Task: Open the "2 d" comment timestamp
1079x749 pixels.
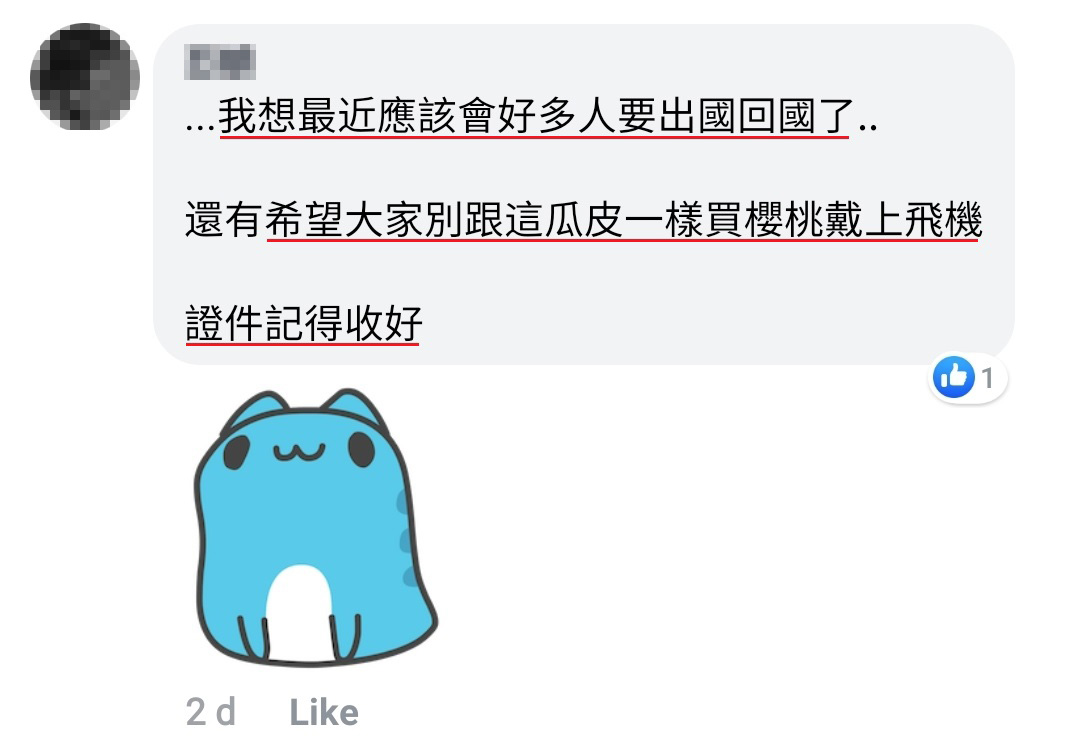Action: click(211, 712)
